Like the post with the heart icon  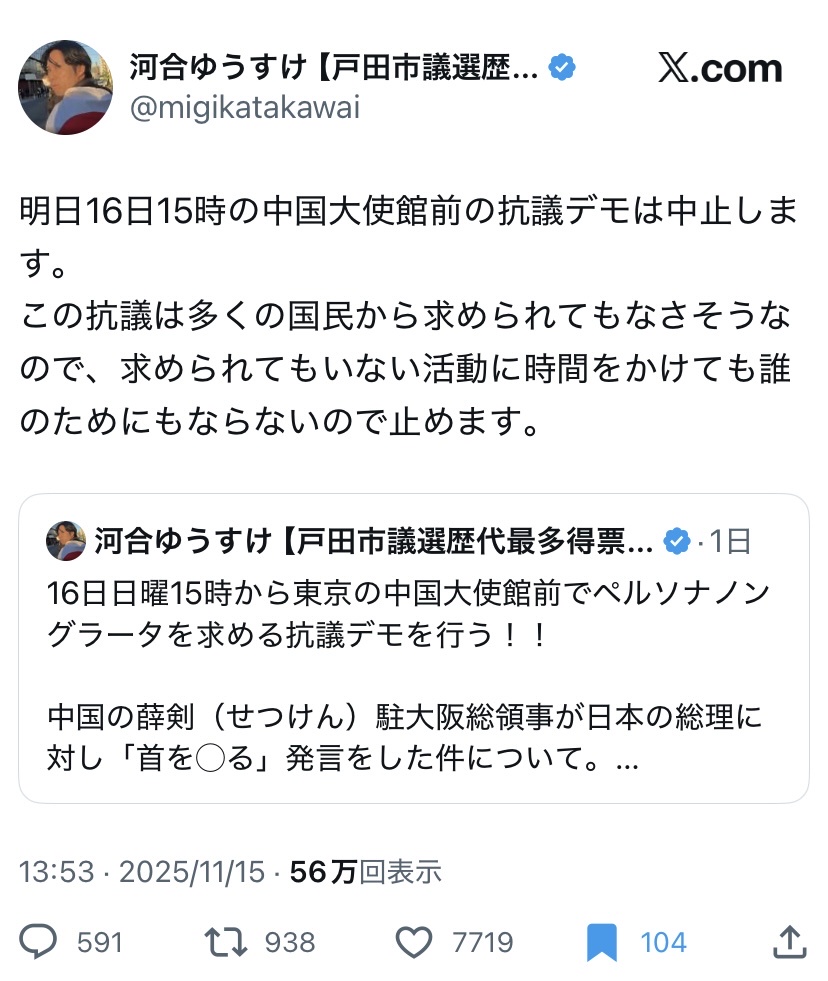tap(414, 941)
